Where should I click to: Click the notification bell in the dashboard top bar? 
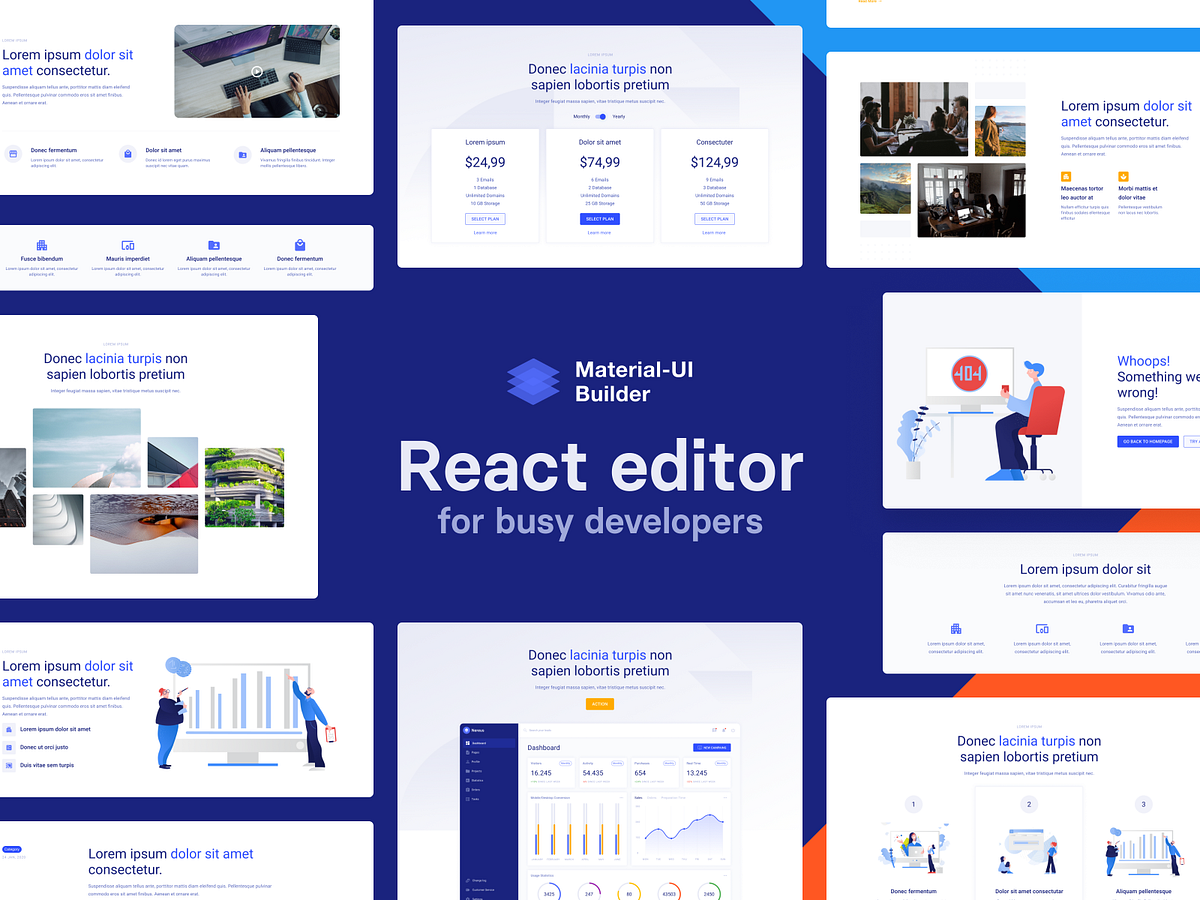click(x=723, y=731)
